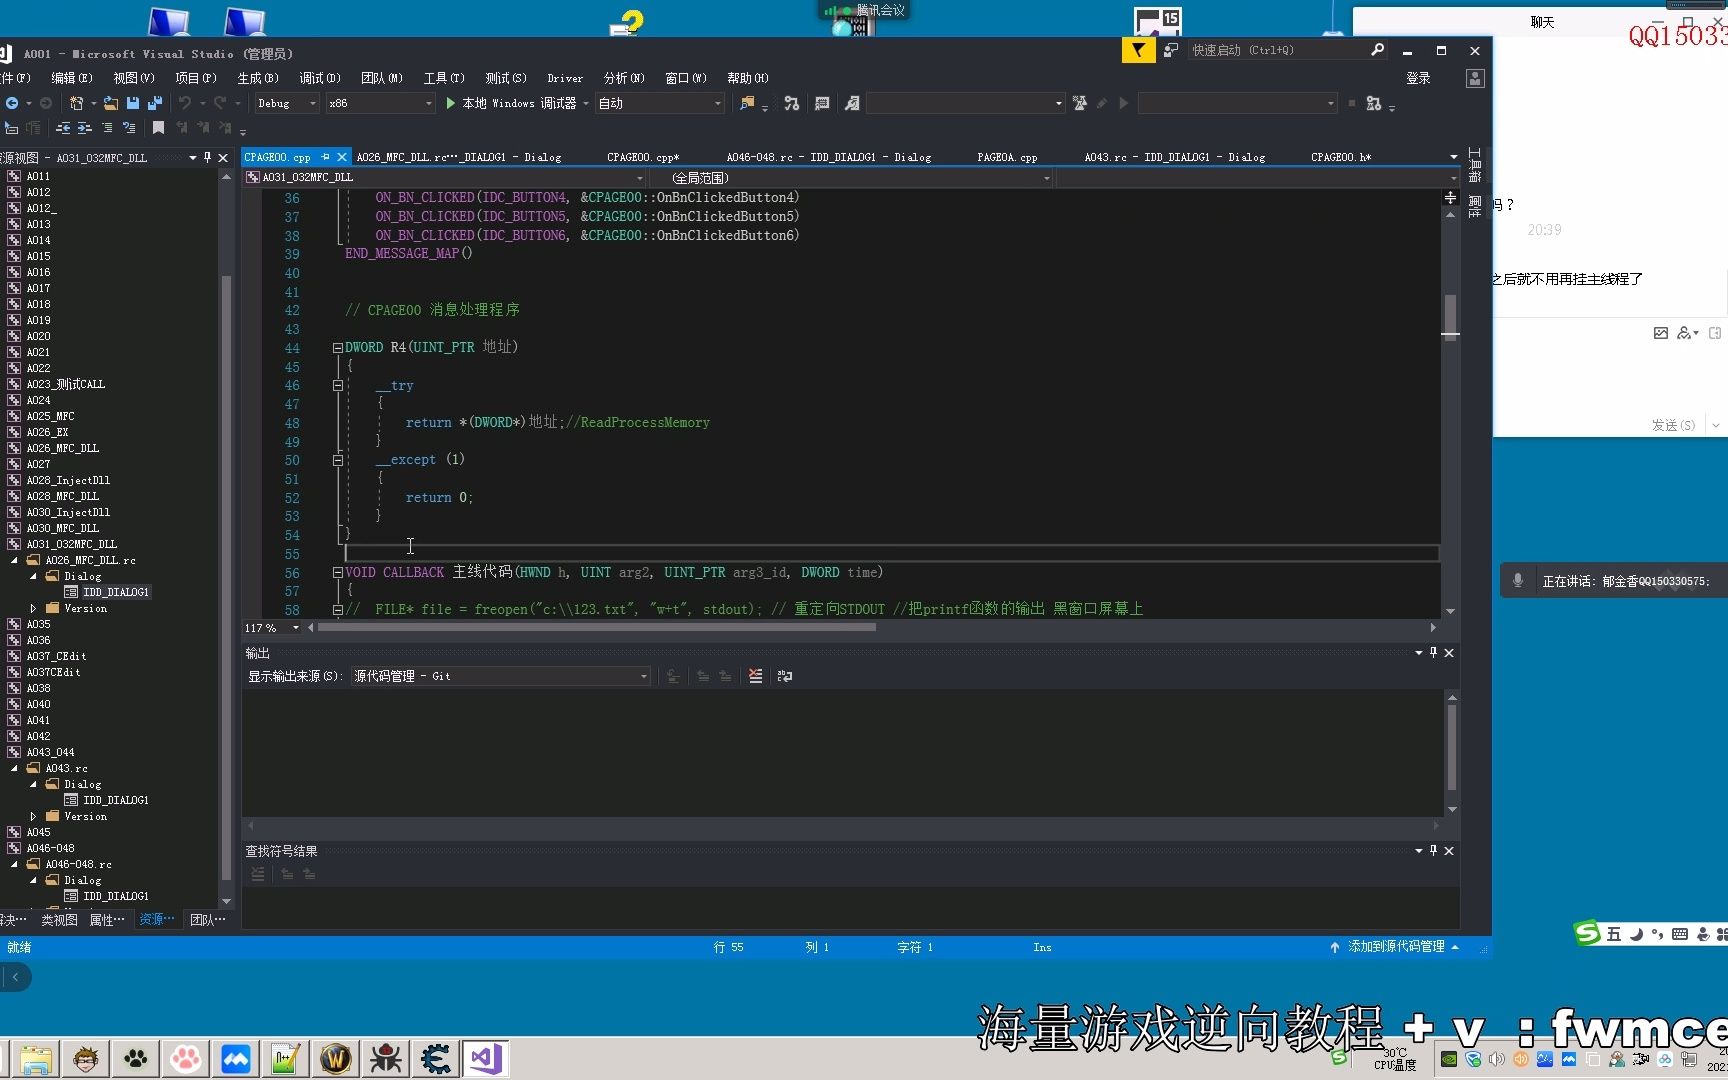Open the 编辑(E) menu
Viewport: 1728px width, 1080px height.
[x=72, y=78]
